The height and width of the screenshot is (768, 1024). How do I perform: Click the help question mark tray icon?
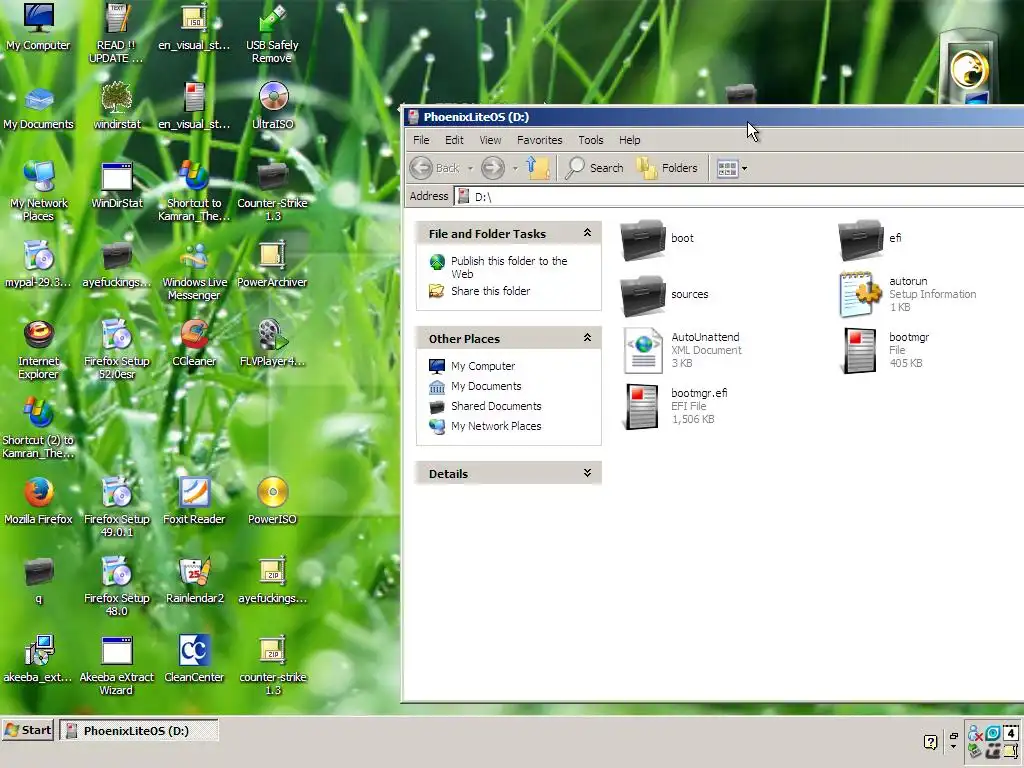pos(931,742)
